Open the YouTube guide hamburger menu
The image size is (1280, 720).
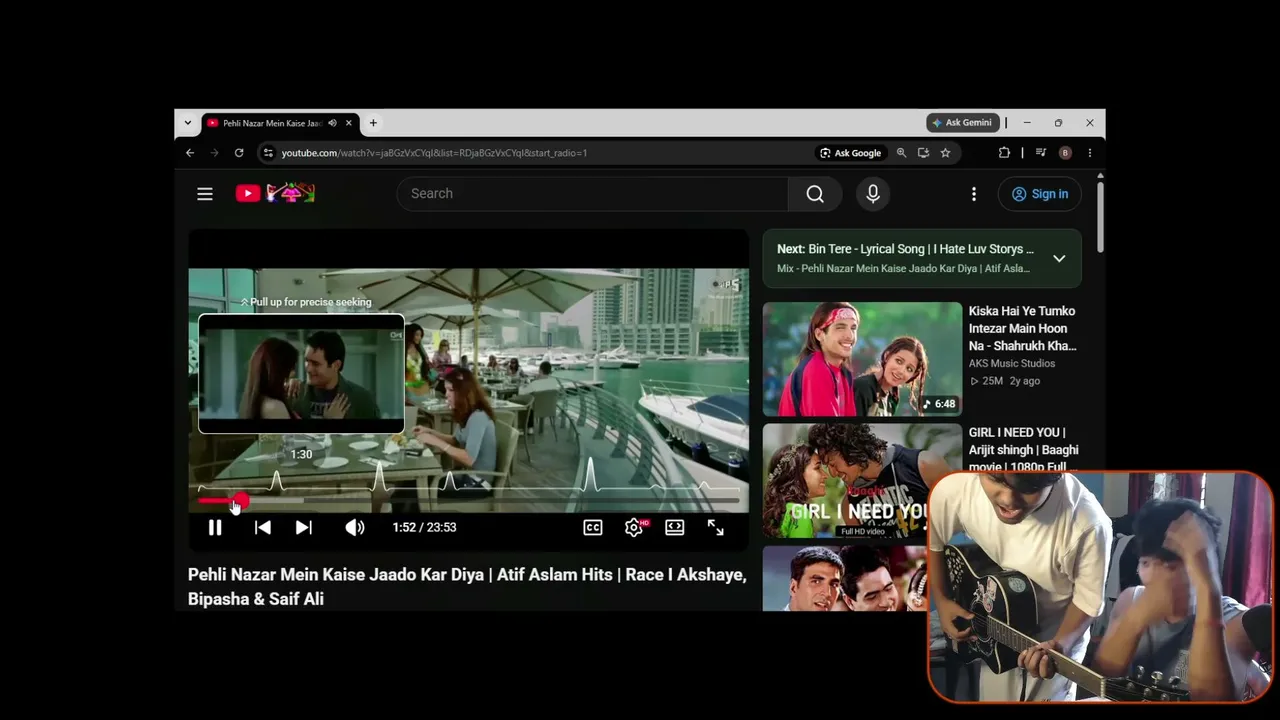[x=205, y=194]
